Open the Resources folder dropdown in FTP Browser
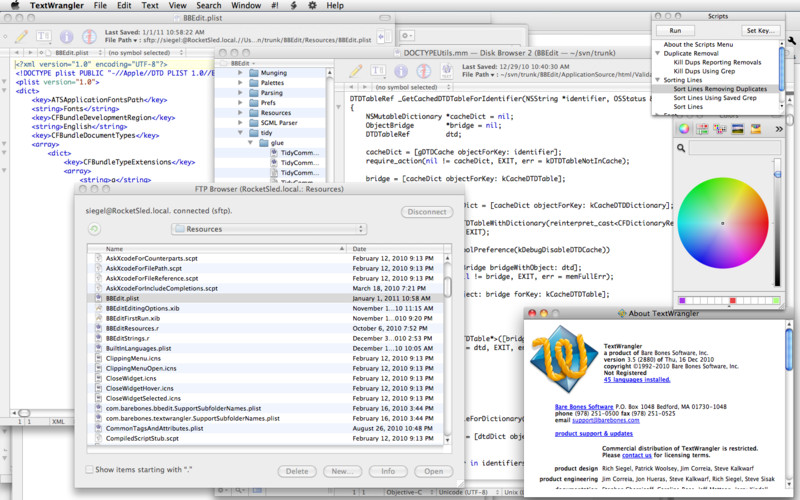 (269, 229)
